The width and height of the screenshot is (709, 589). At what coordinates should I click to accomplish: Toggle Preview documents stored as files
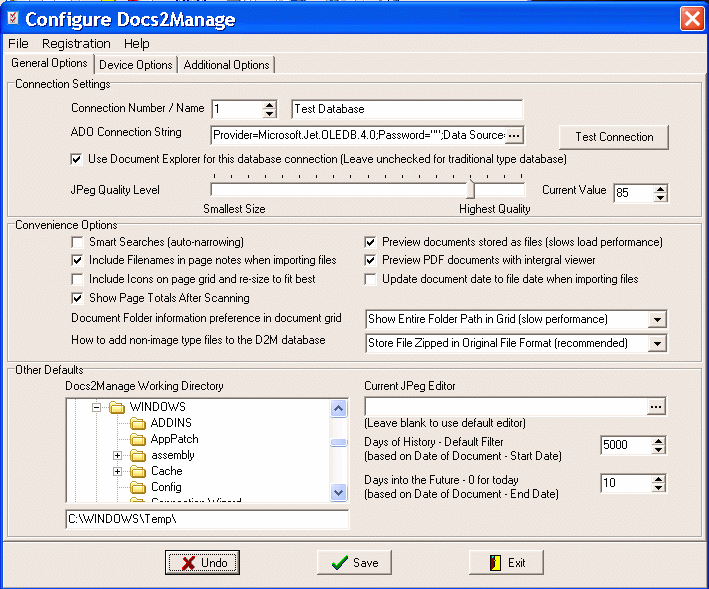(x=370, y=242)
